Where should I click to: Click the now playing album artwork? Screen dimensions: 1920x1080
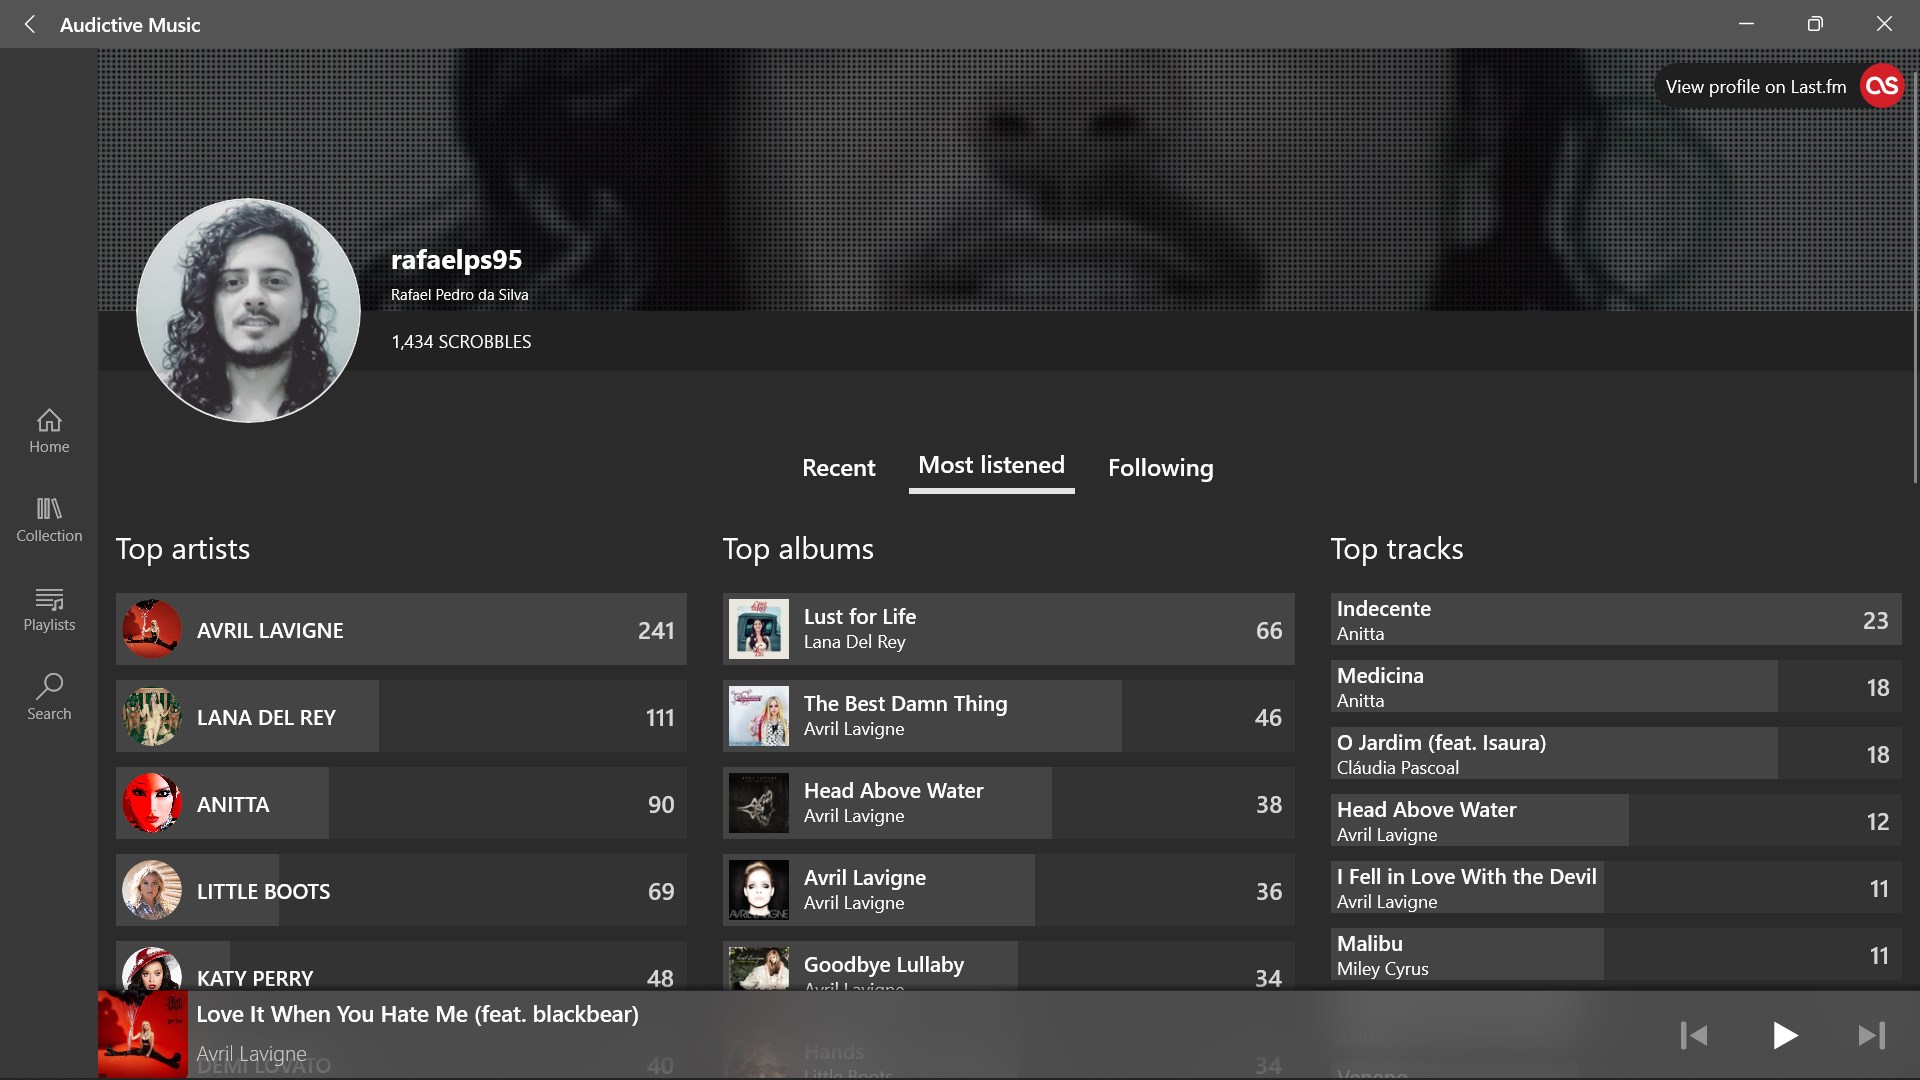click(143, 1035)
